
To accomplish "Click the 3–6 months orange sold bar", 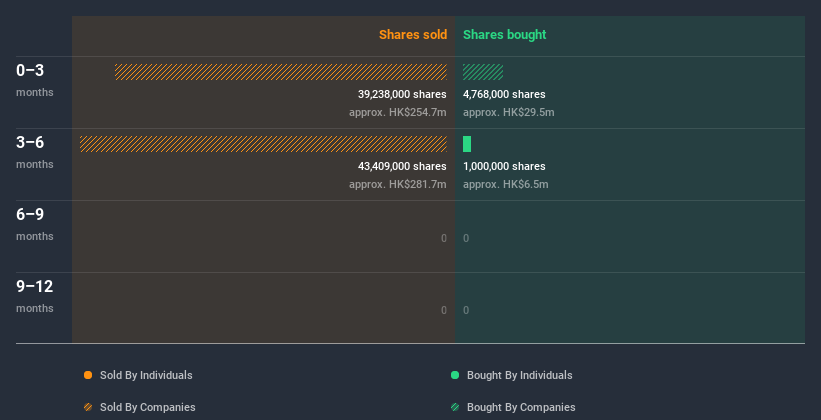I will click(263, 144).
